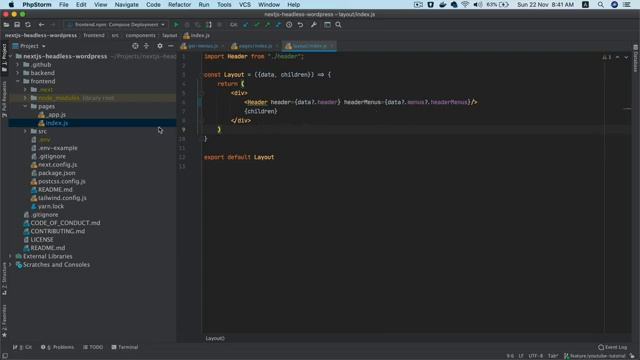The width and height of the screenshot is (640, 360).
Task: Navigate back using the left arrow icon
Action: point(41,25)
